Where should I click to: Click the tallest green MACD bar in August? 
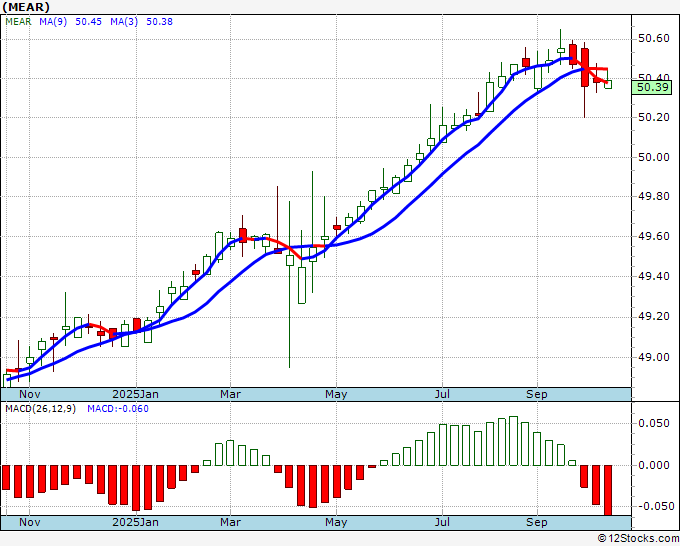pos(513,441)
